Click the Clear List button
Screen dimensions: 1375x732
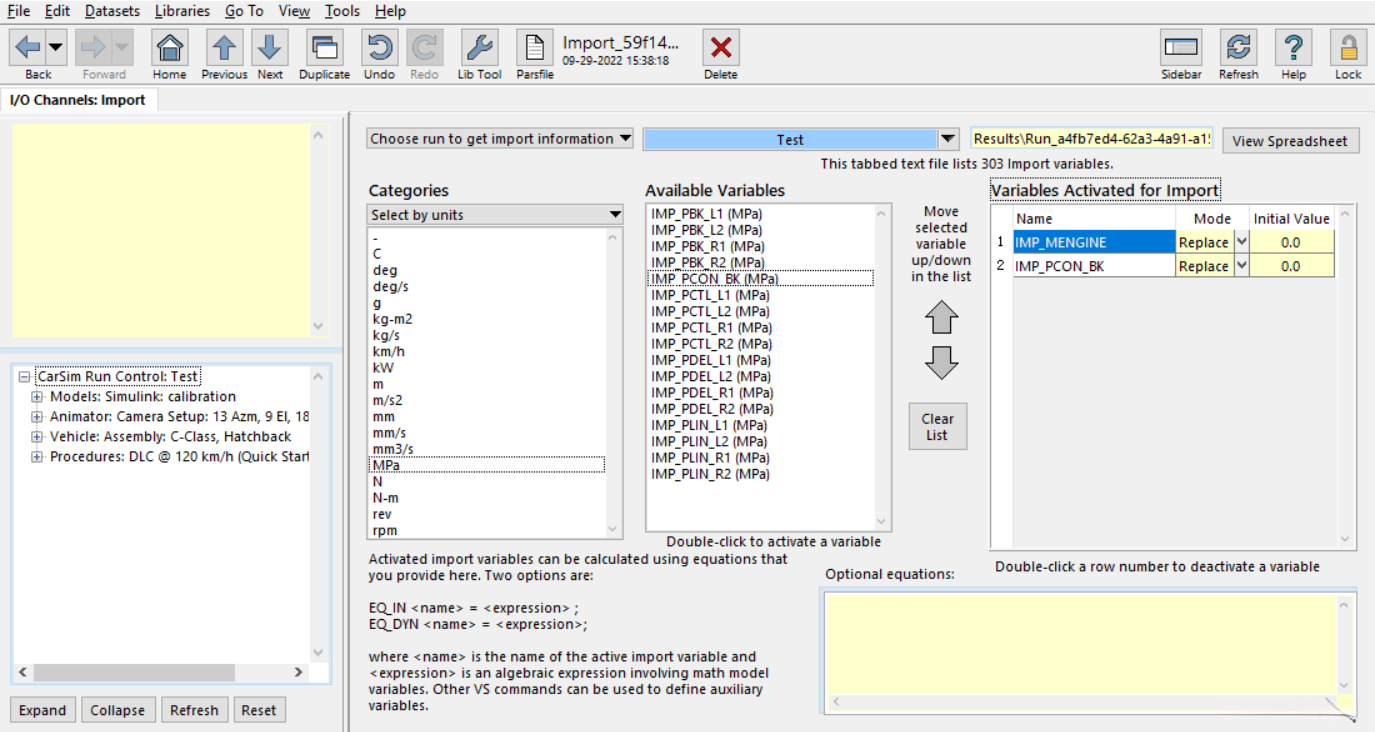pyautogui.click(x=937, y=427)
